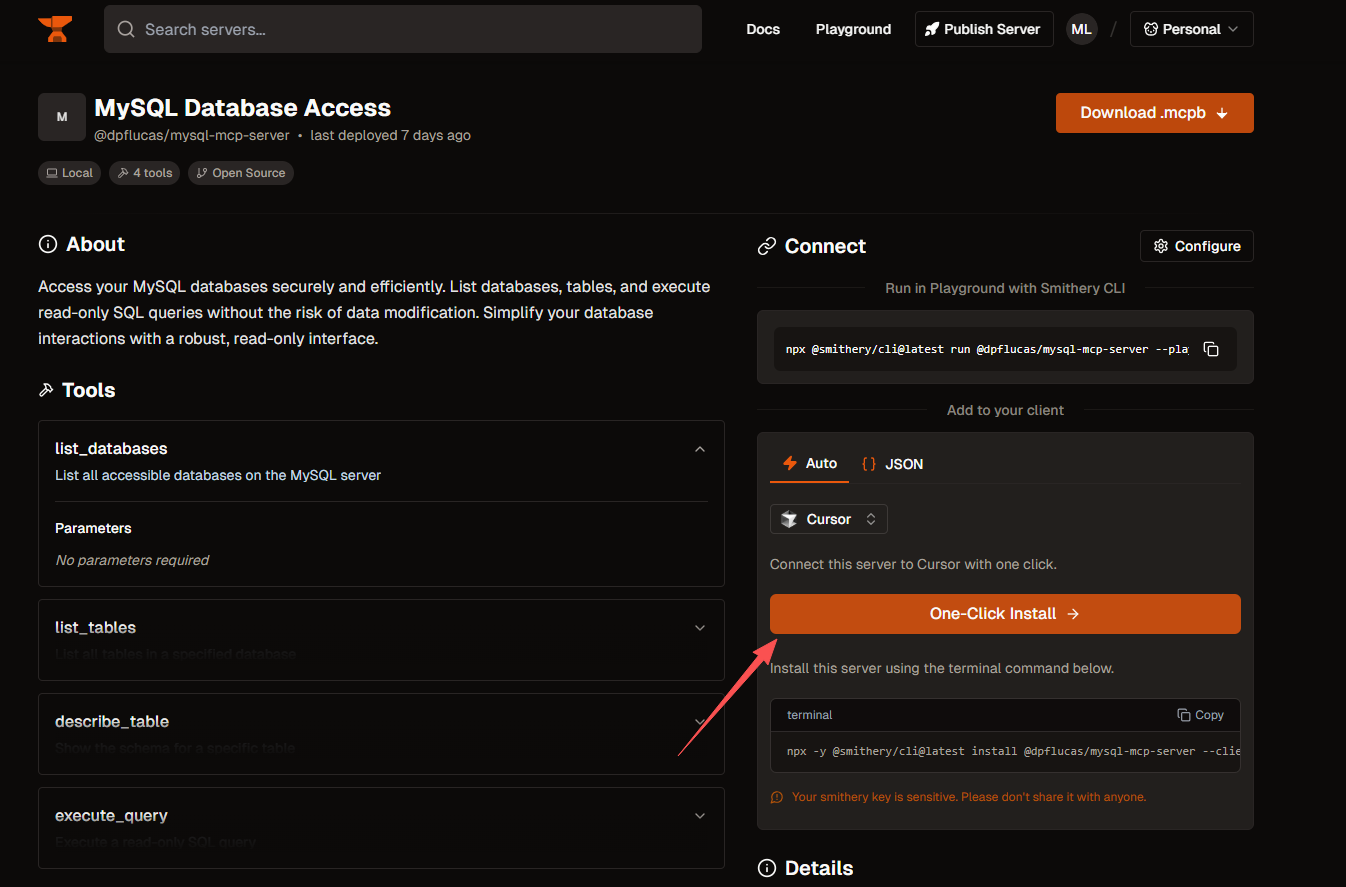The image size is (1346, 887).
Task: Click the Open Source badge
Action: (x=241, y=173)
